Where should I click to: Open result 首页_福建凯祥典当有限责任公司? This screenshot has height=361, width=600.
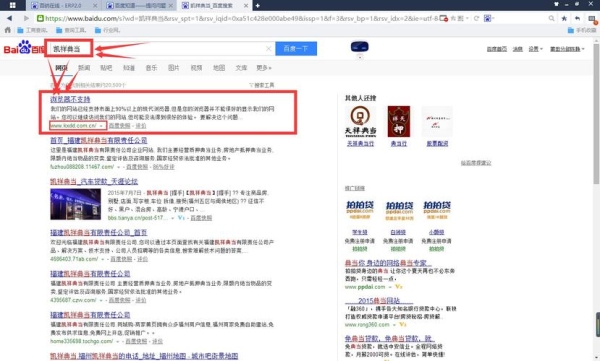coord(99,140)
